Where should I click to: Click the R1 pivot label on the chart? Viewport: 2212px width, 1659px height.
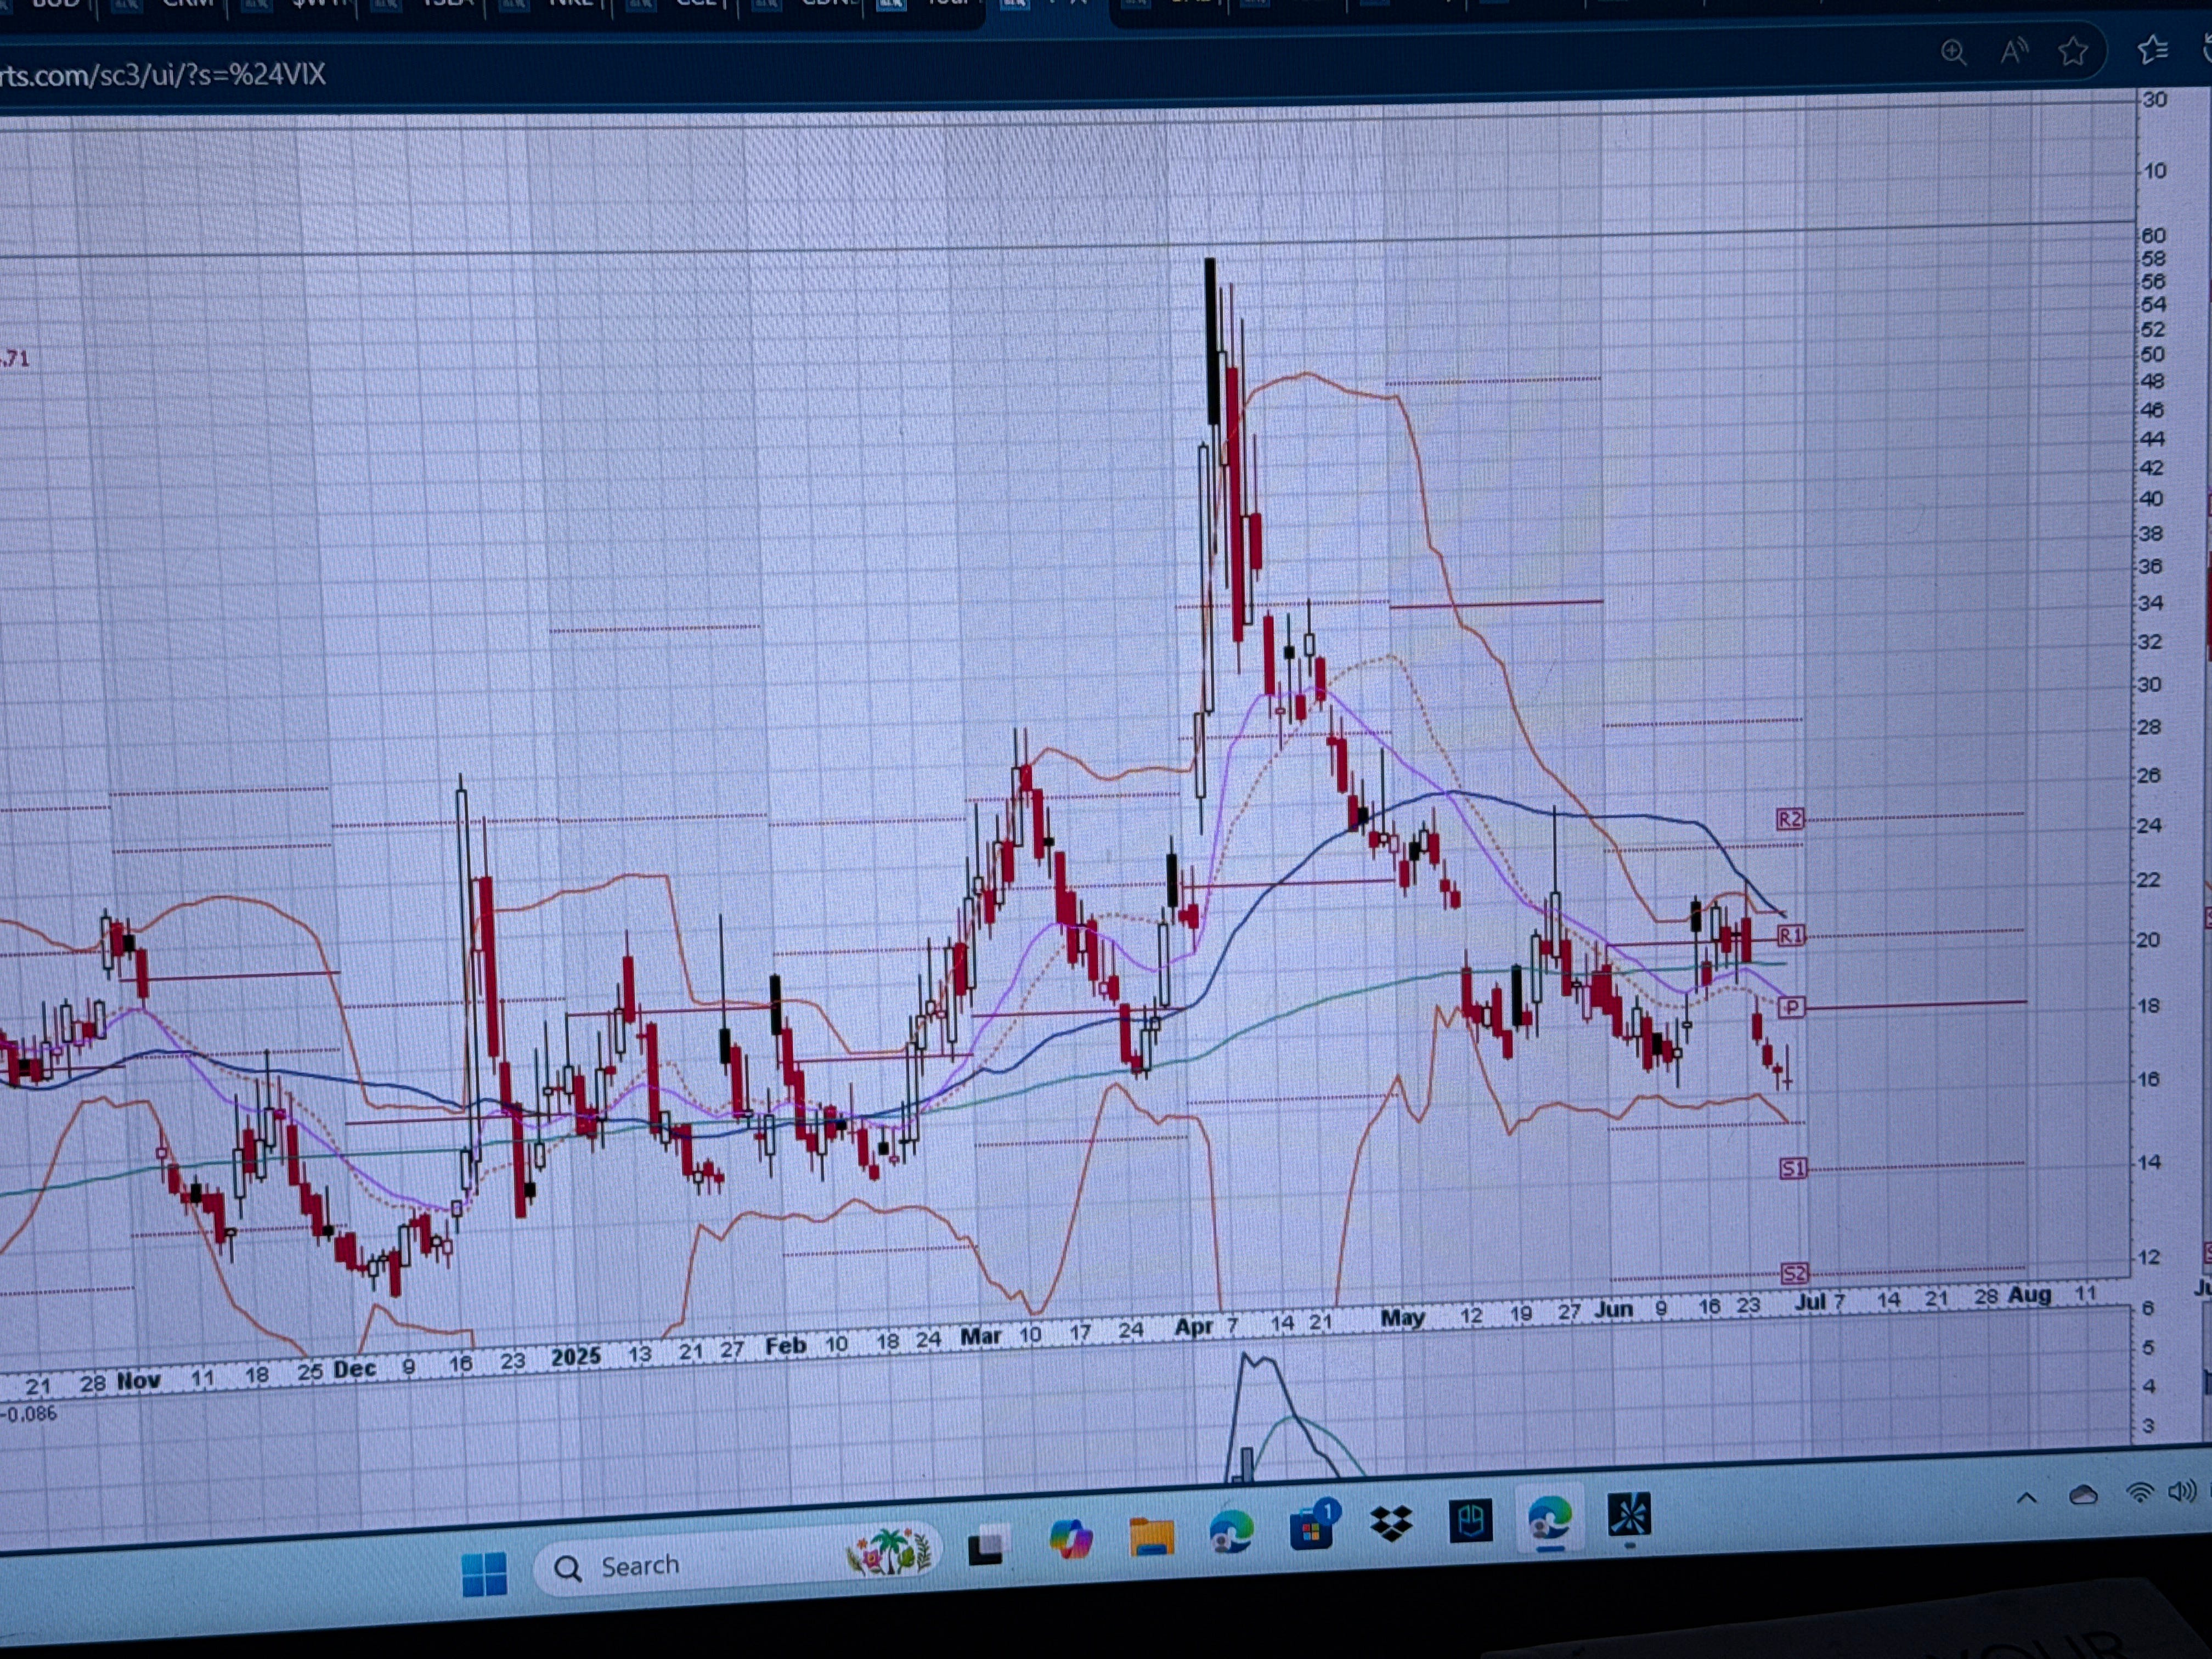pyautogui.click(x=1791, y=935)
